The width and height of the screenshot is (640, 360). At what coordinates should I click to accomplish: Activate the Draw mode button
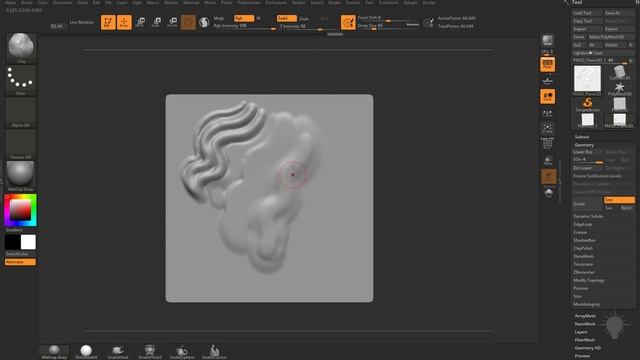tap(124, 22)
